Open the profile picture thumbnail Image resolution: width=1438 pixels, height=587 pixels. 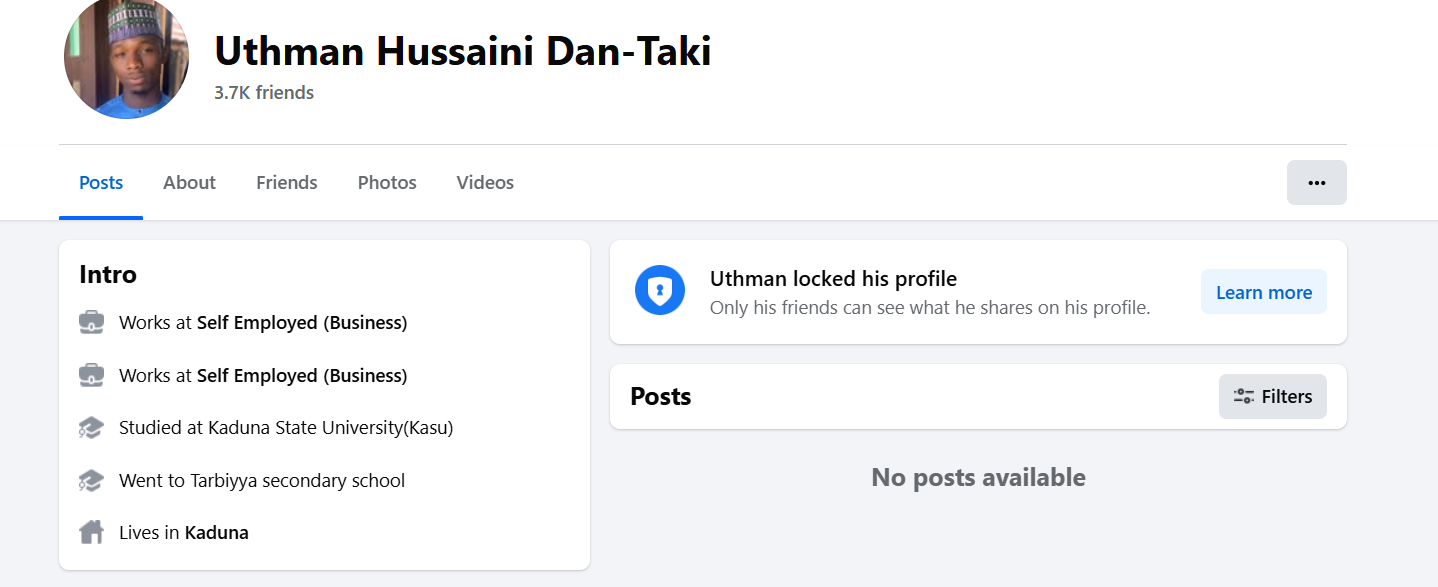[126, 57]
